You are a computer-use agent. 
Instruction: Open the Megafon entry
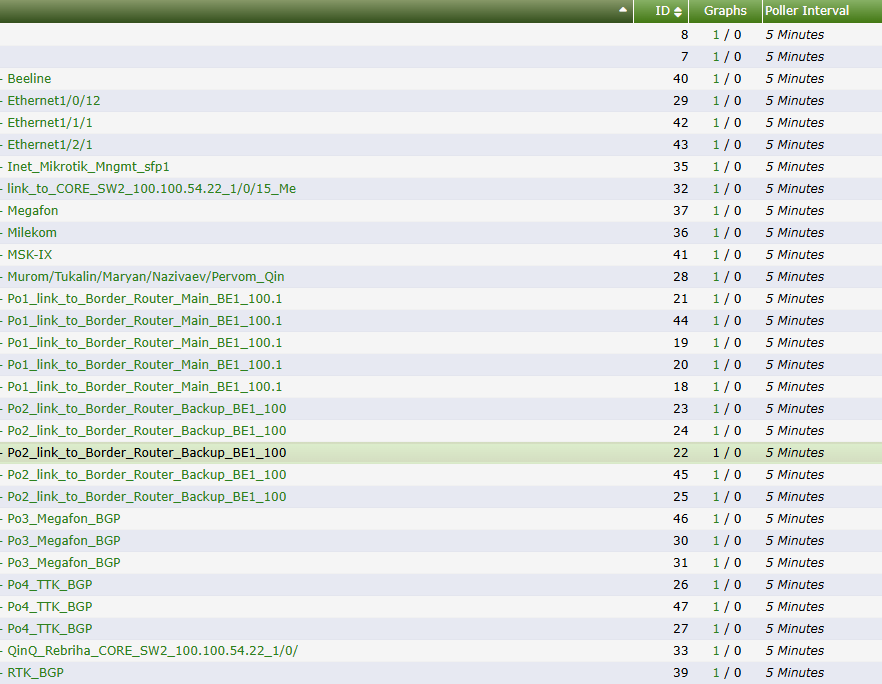tap(33, 211)
